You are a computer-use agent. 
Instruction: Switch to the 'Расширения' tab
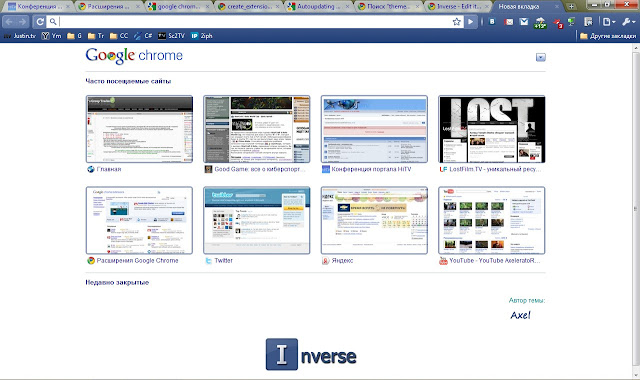pyautogui.click(x=108, y=7)
